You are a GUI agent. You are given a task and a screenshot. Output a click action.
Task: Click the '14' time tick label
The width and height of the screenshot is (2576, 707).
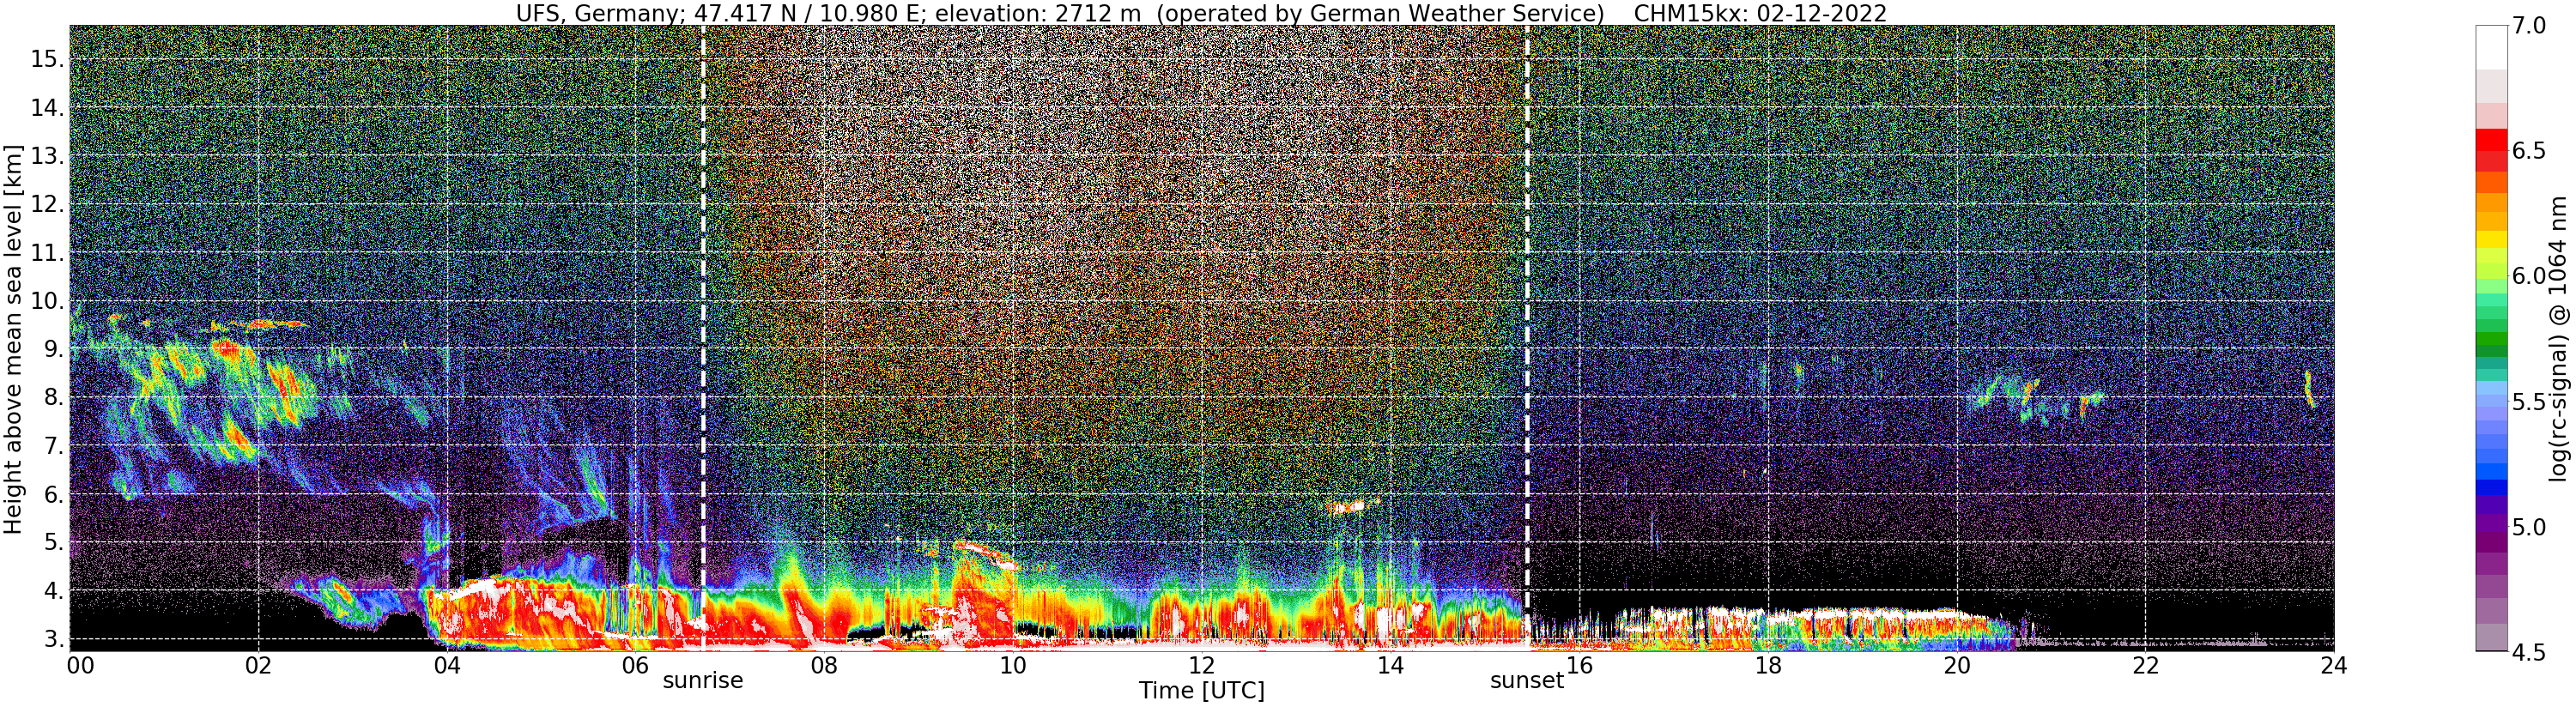pyautogui.click(x=1390, y=666)
